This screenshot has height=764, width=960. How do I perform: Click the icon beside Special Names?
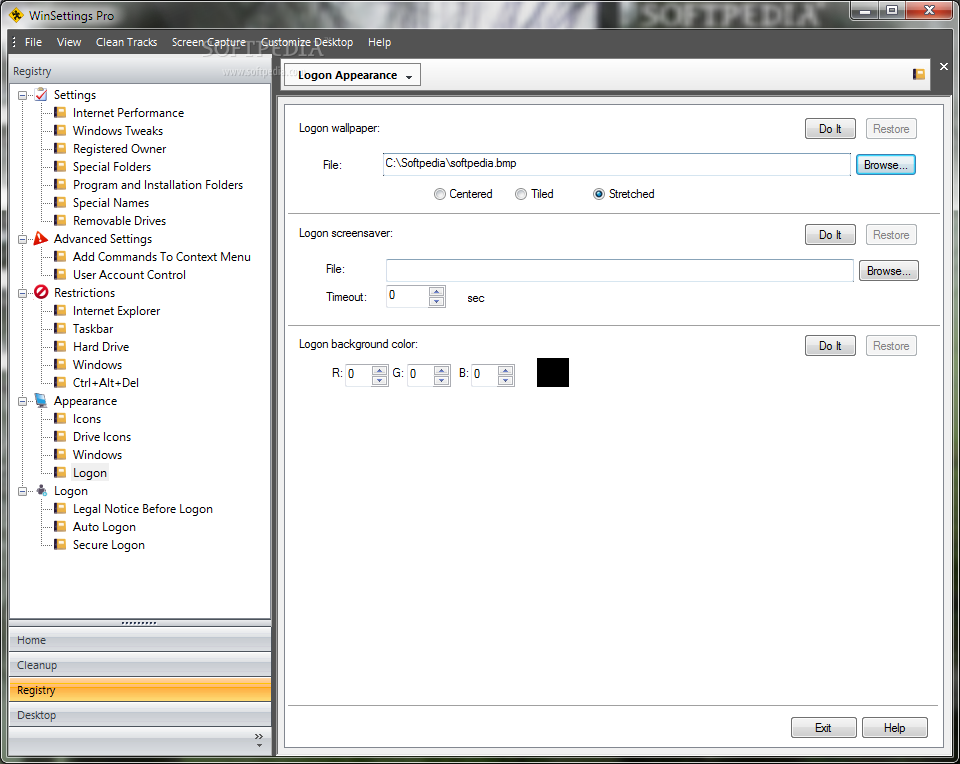click(x=60, y=202)
